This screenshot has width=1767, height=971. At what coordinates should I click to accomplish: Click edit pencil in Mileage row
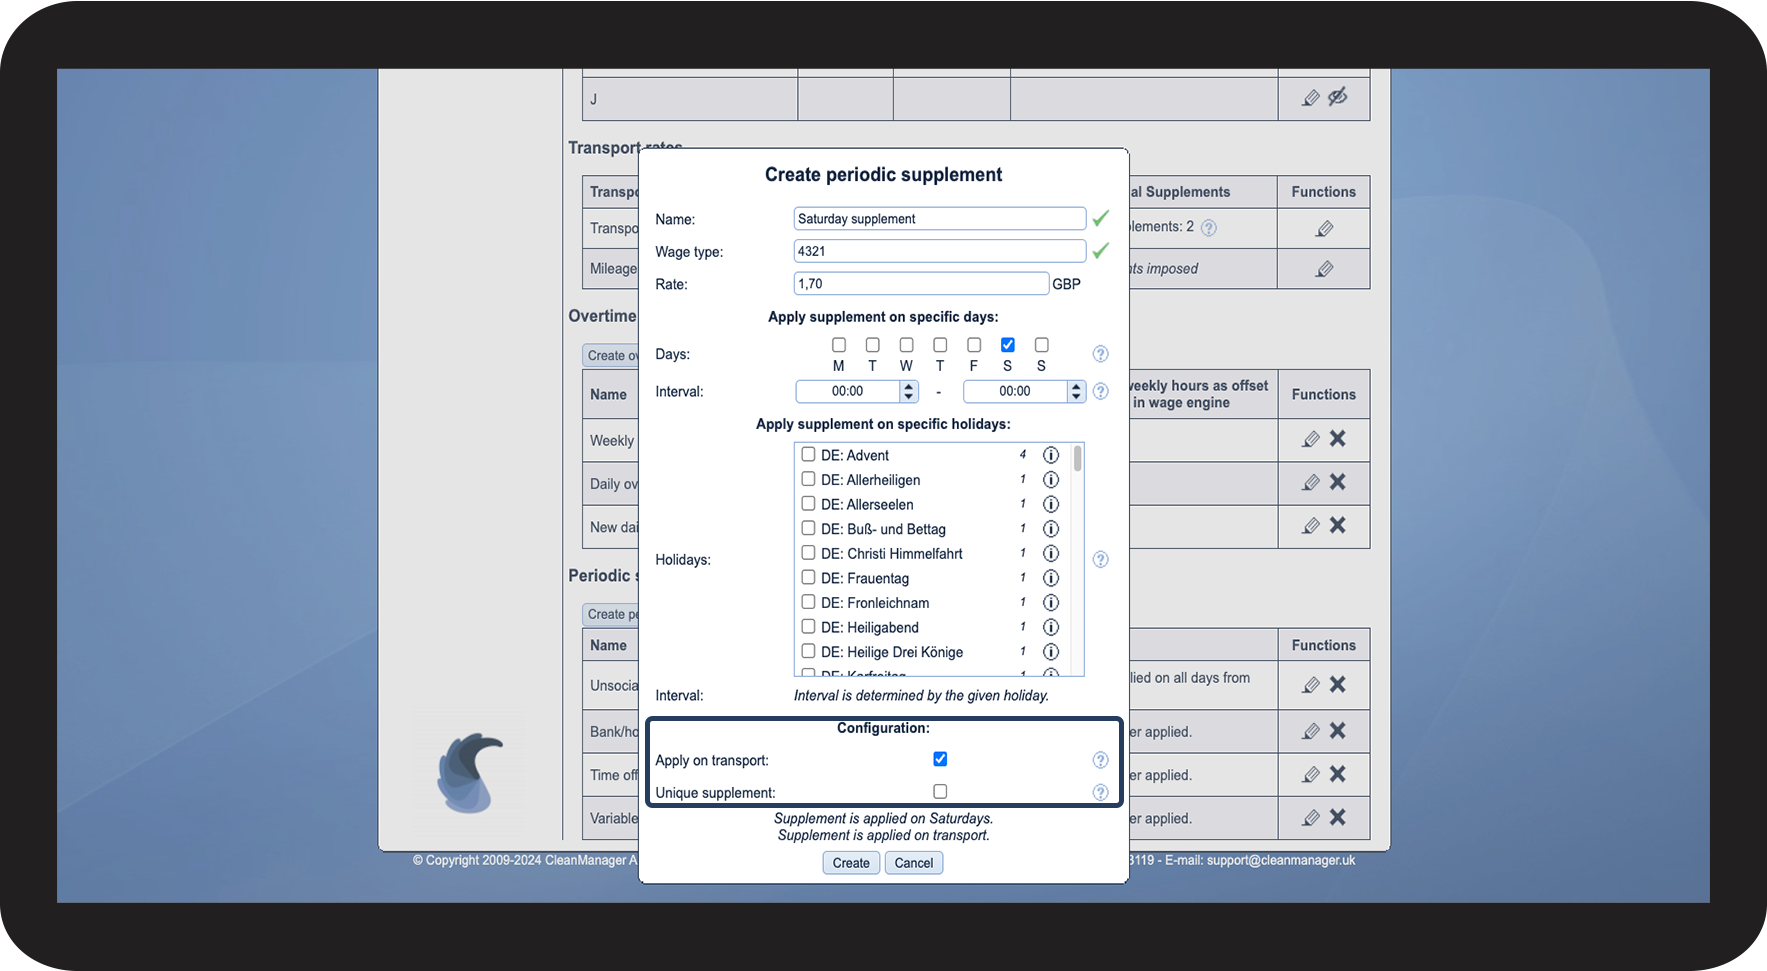coord(1324,269)
